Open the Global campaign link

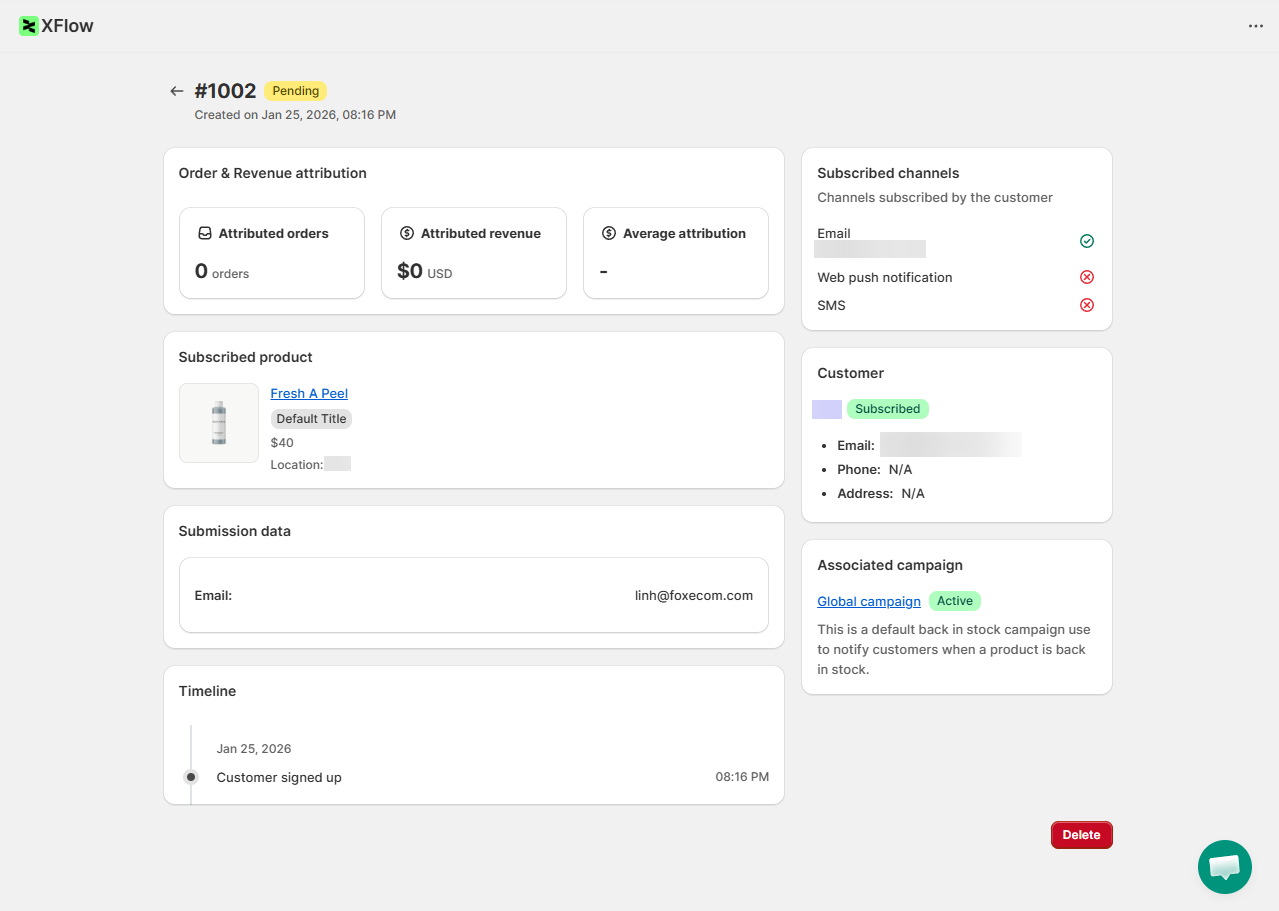pos(869,601)
